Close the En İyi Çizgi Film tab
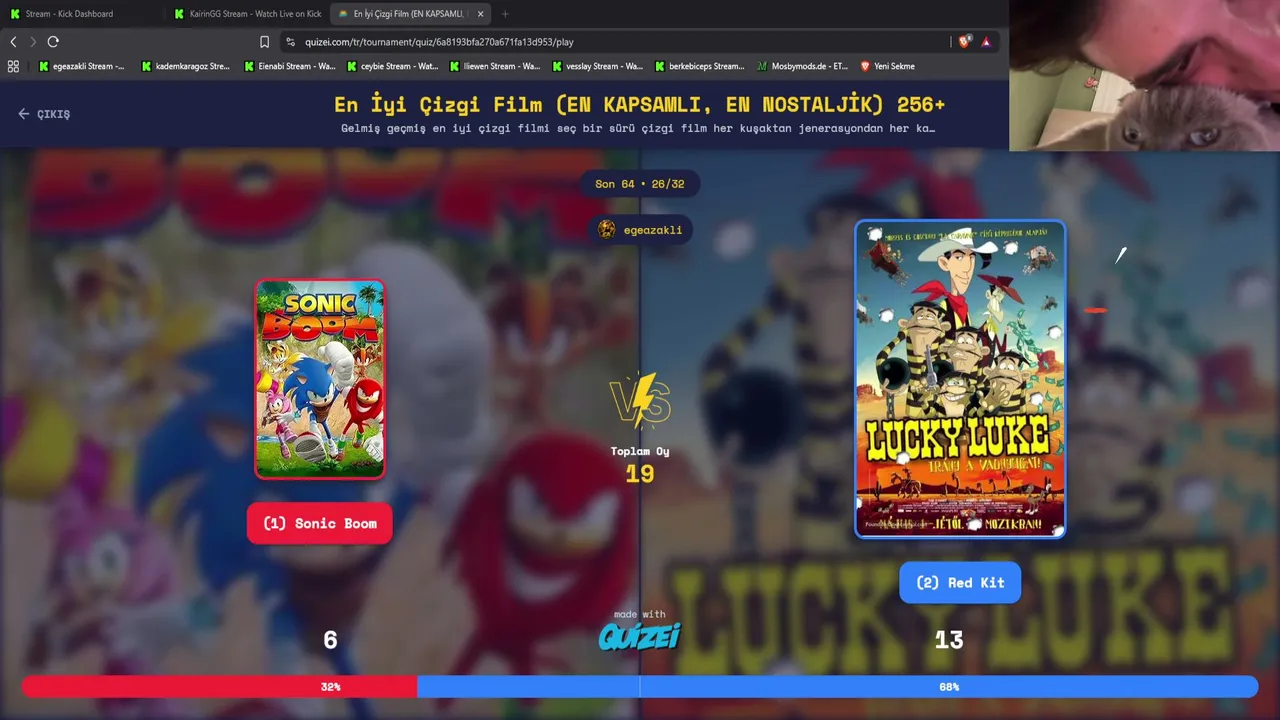 tap(480, 14)
